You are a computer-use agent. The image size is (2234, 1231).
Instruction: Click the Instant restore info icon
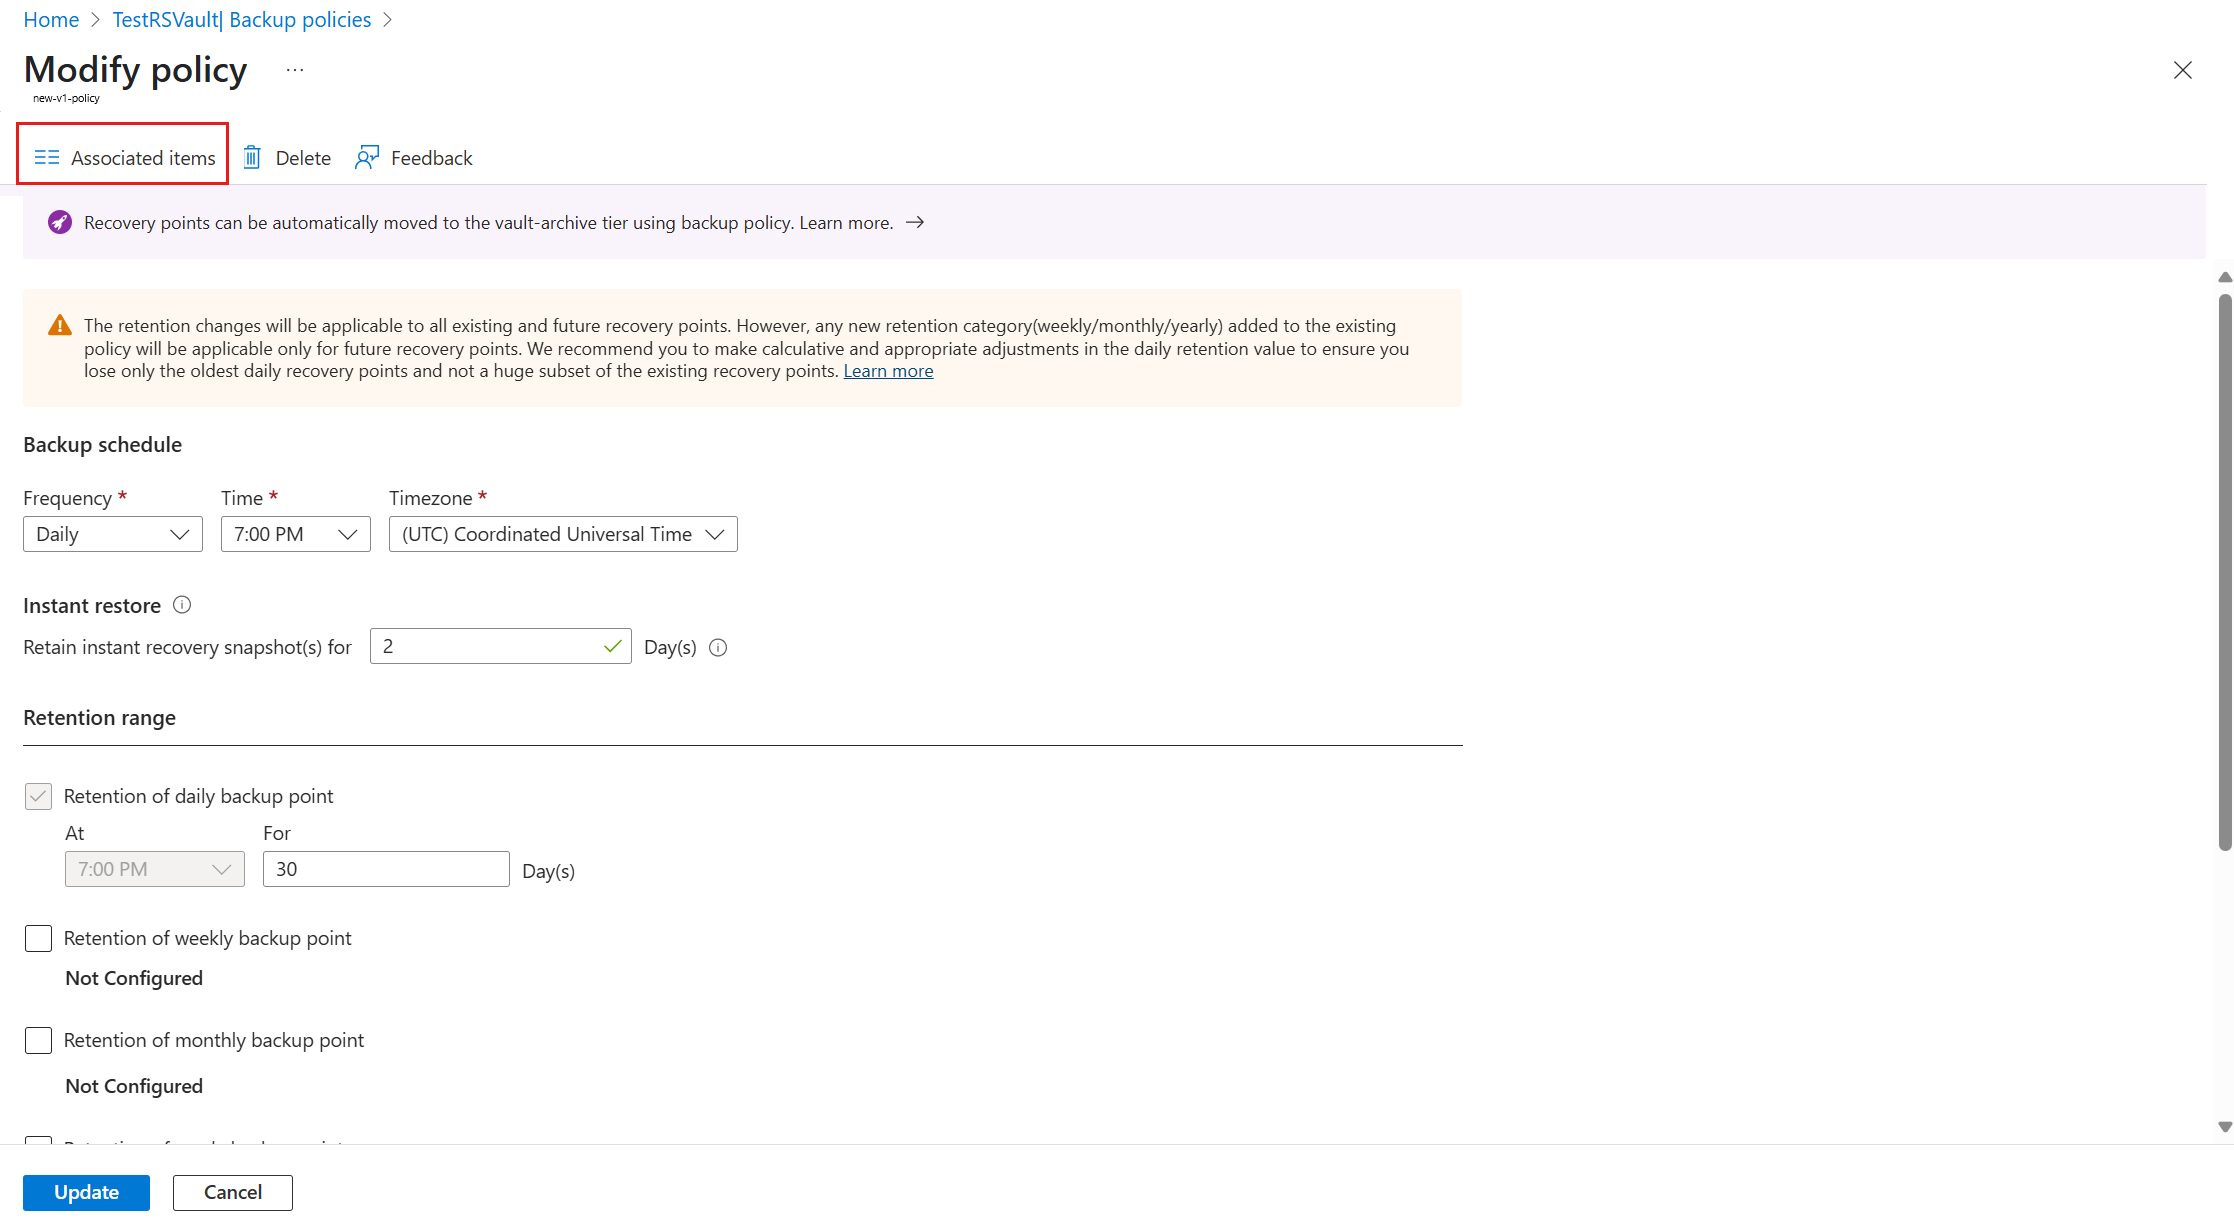[182, 605]
